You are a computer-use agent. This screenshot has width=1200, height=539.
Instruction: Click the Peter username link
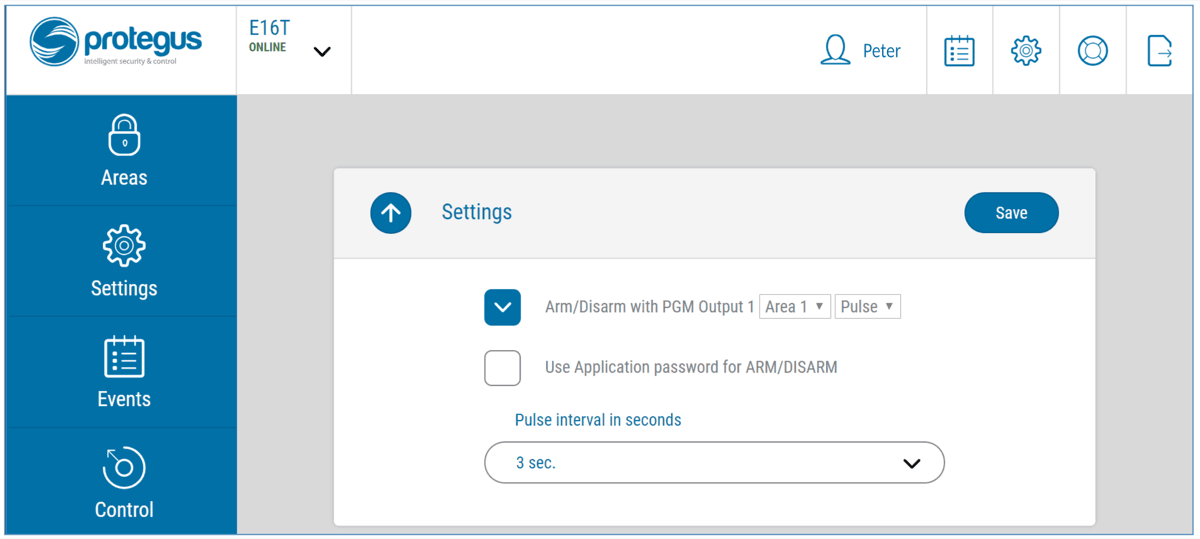[x=881, y=51]
